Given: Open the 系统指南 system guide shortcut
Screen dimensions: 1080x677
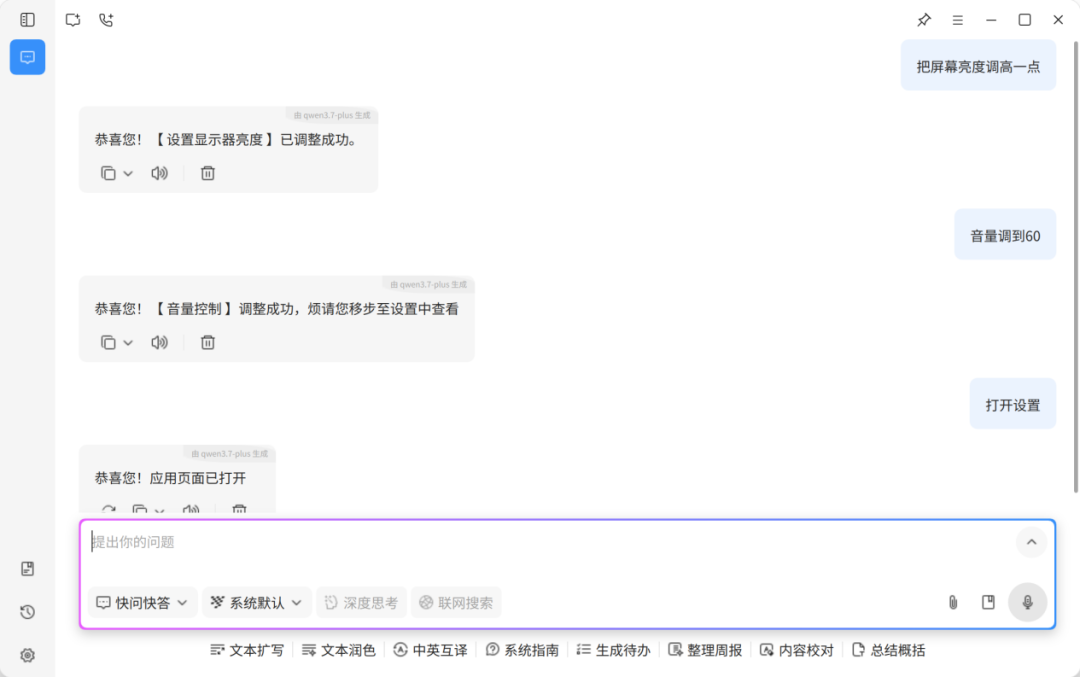Looking at the screenshot, I should 522,650.
